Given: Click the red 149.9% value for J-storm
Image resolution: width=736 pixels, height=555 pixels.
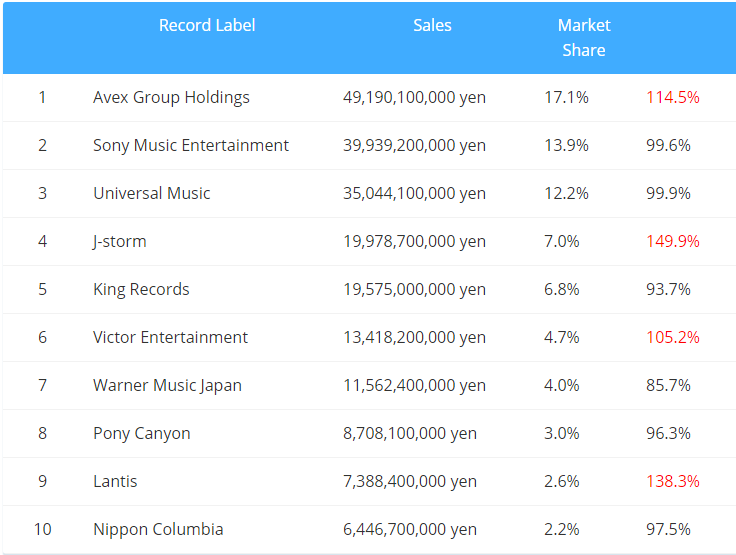Looking at the screenshot, I should tap(672, 241).
